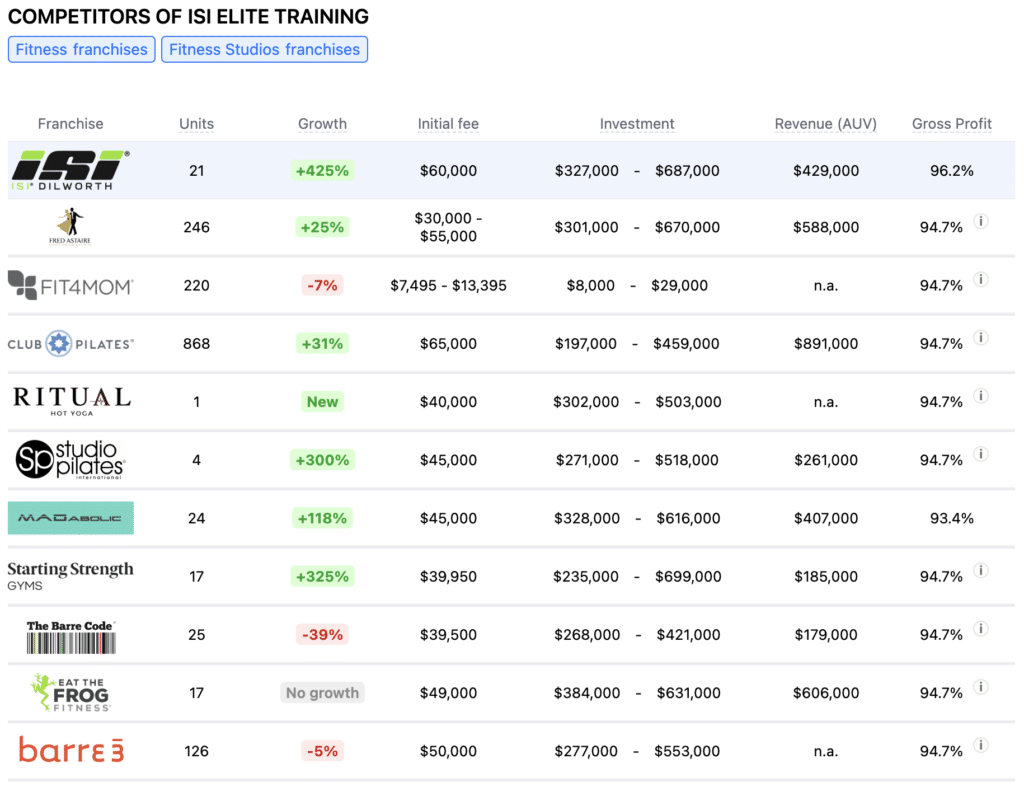This screenshot has width=1024, height=796.
Task: Click the barre3 logo
Action: [71, 750]
